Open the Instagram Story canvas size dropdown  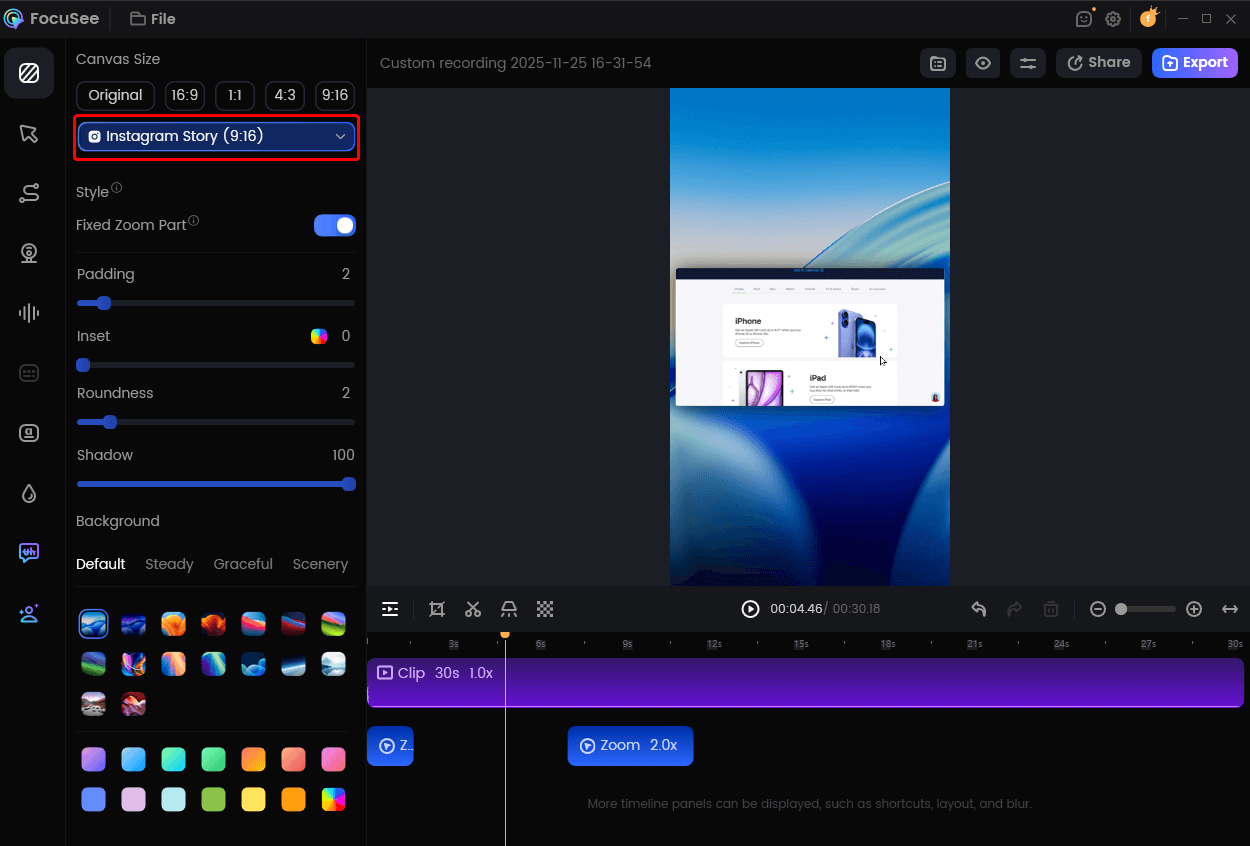click(x=216, y=136)
